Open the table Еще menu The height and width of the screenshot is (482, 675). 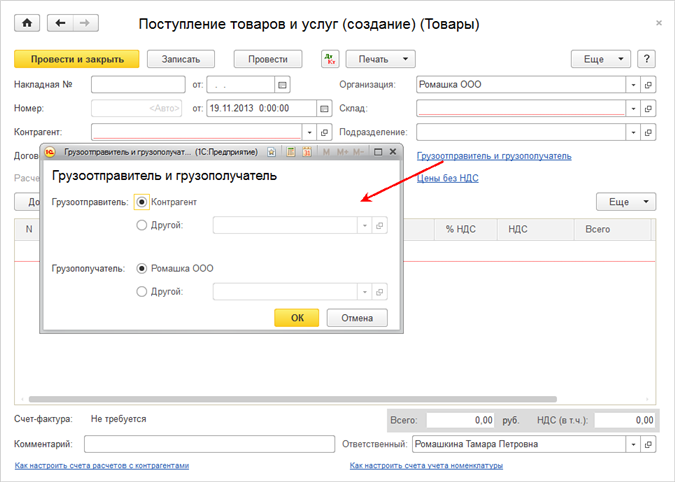(x=626, y=202)
